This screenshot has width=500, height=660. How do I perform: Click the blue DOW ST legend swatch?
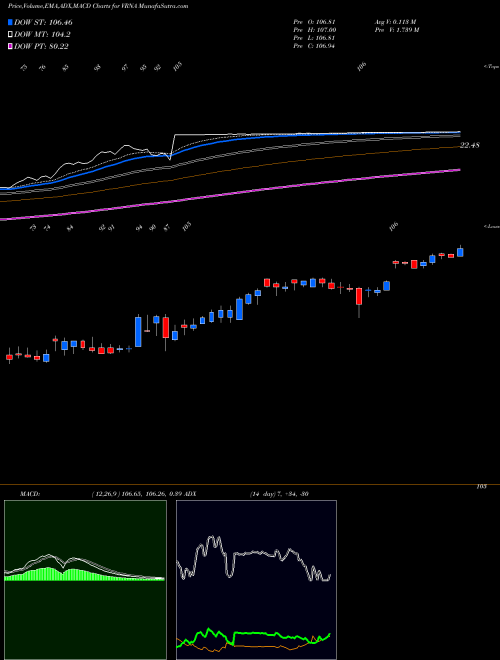11,23
